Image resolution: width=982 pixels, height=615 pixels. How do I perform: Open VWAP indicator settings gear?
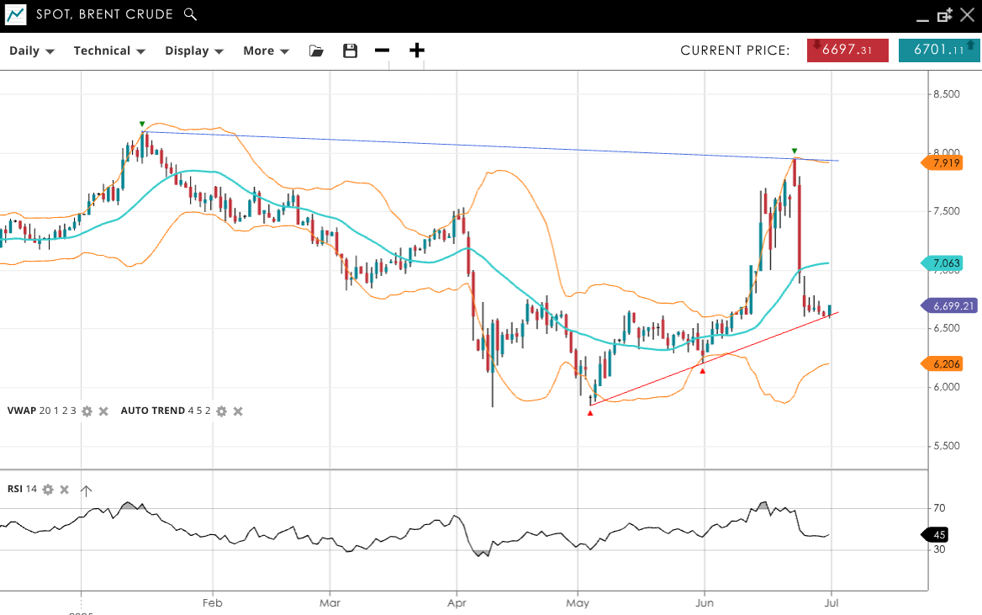pos(87,411)
